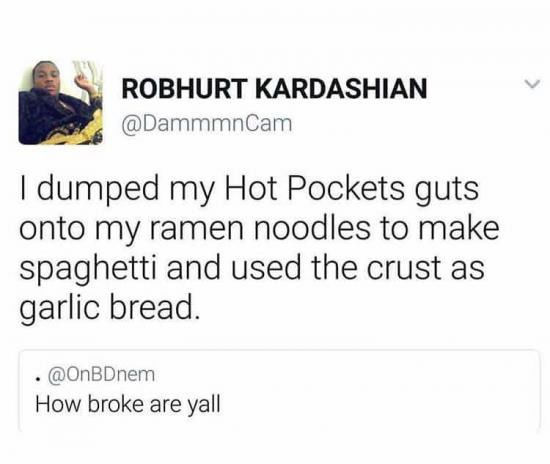Open the quoted @OnBDnem handle
The width and height of the screenshot is (550, 464).
[101, 375]
